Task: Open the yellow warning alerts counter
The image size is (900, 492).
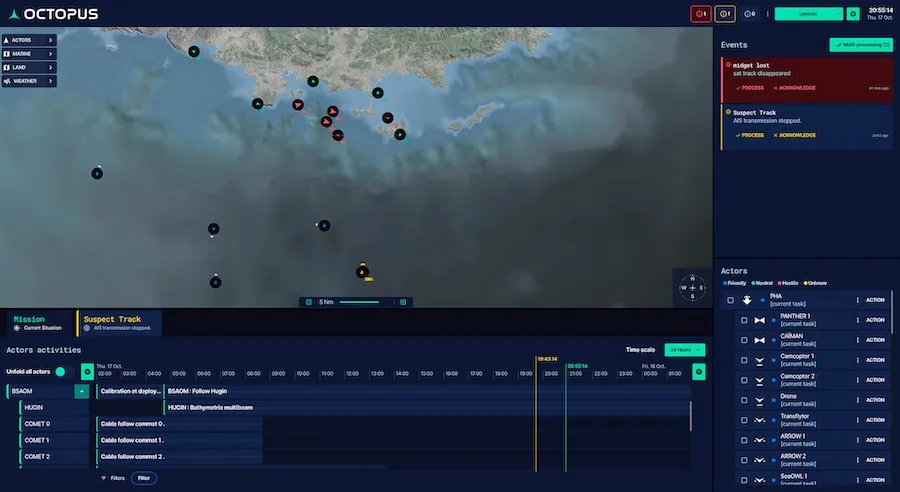Action: [x=726, y=14]
